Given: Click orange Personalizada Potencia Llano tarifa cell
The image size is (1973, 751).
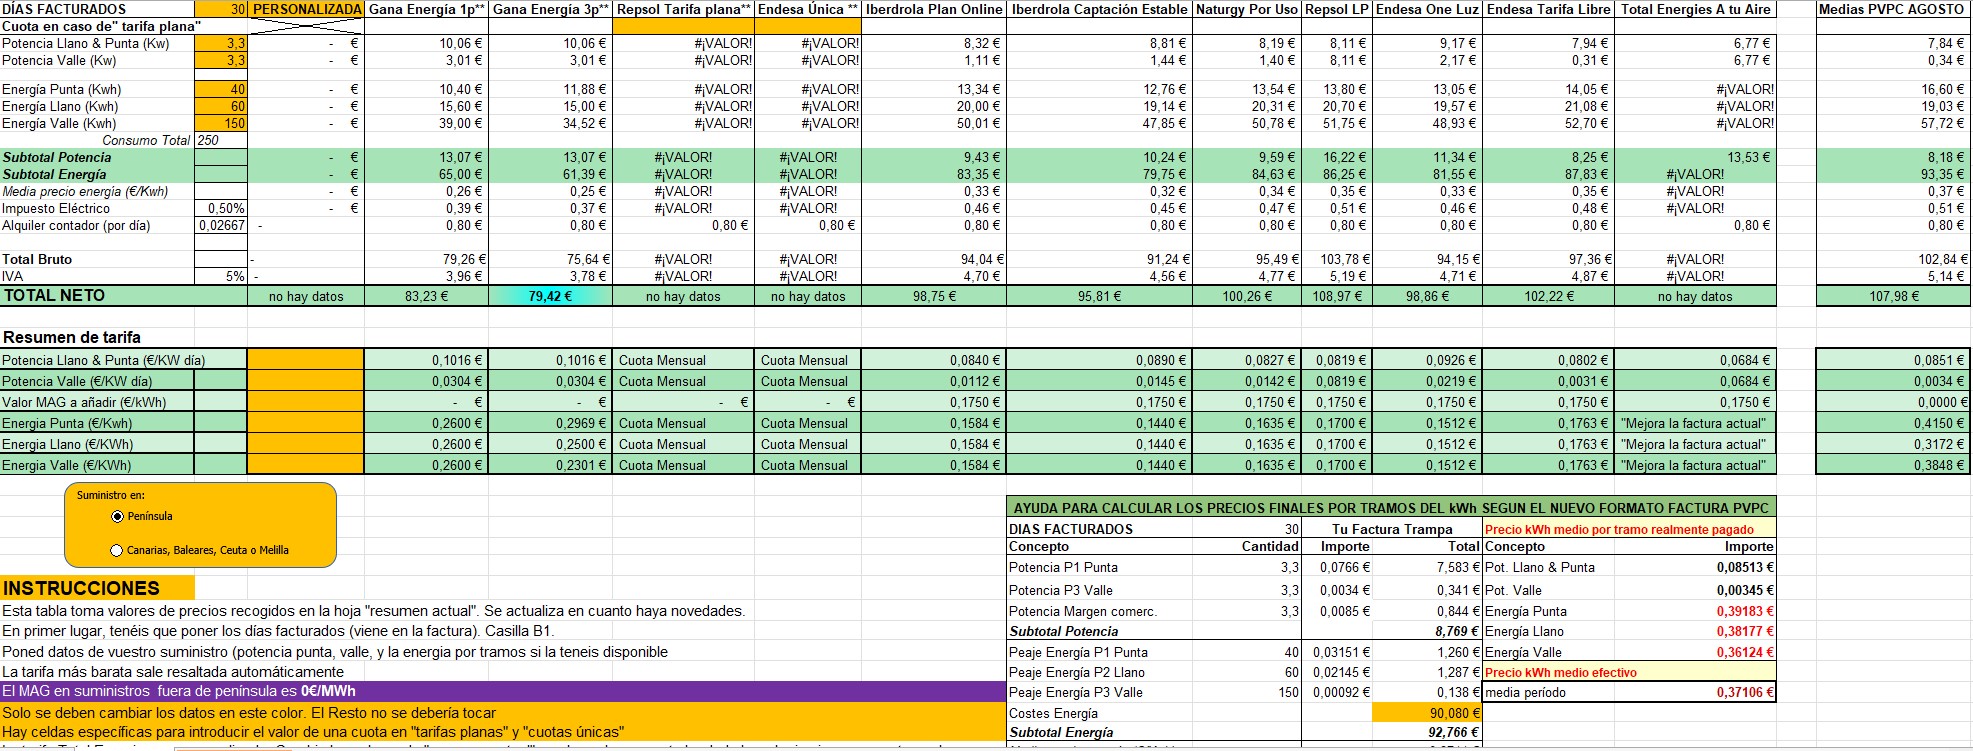Looking at the screenshot, I should point(306,360).
